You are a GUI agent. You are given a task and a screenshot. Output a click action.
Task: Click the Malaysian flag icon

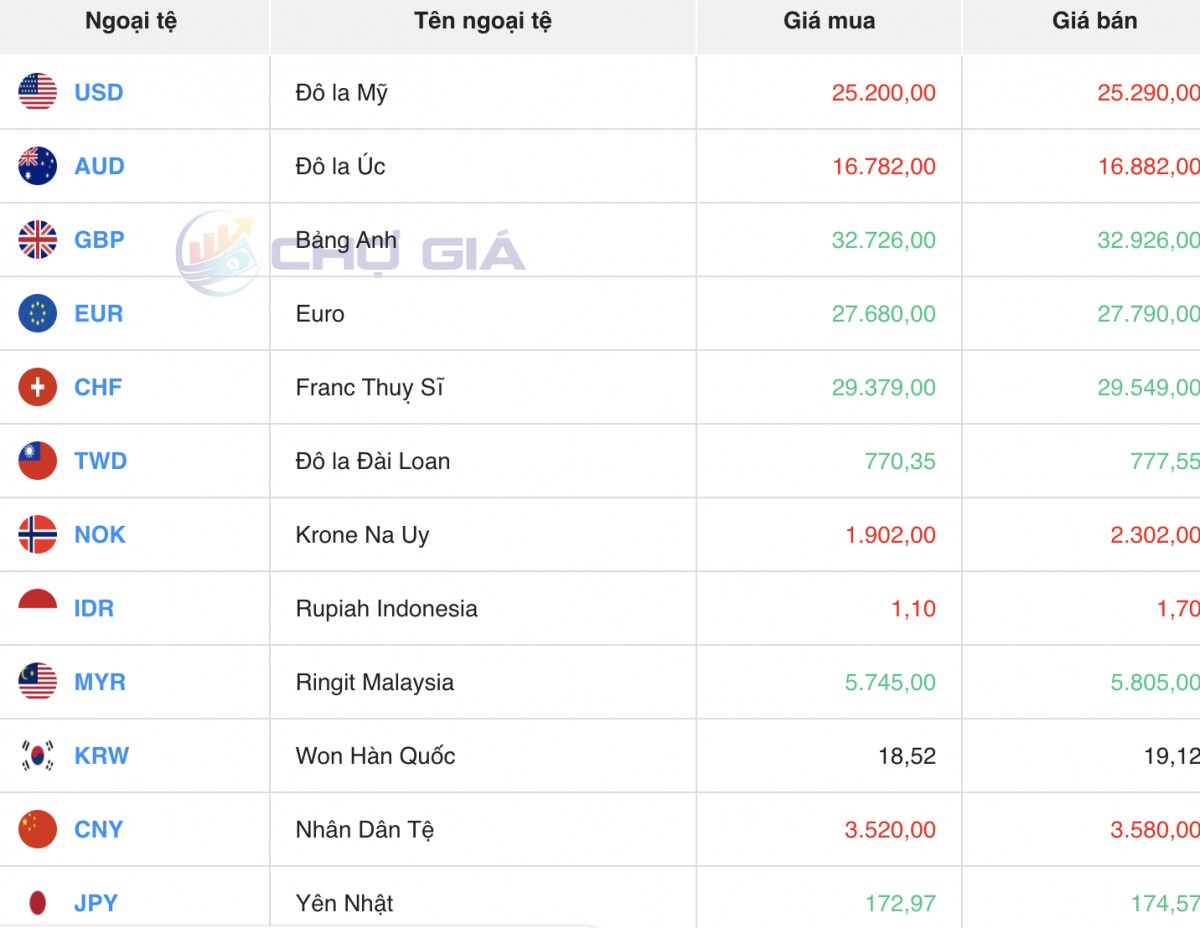[38, 682]
